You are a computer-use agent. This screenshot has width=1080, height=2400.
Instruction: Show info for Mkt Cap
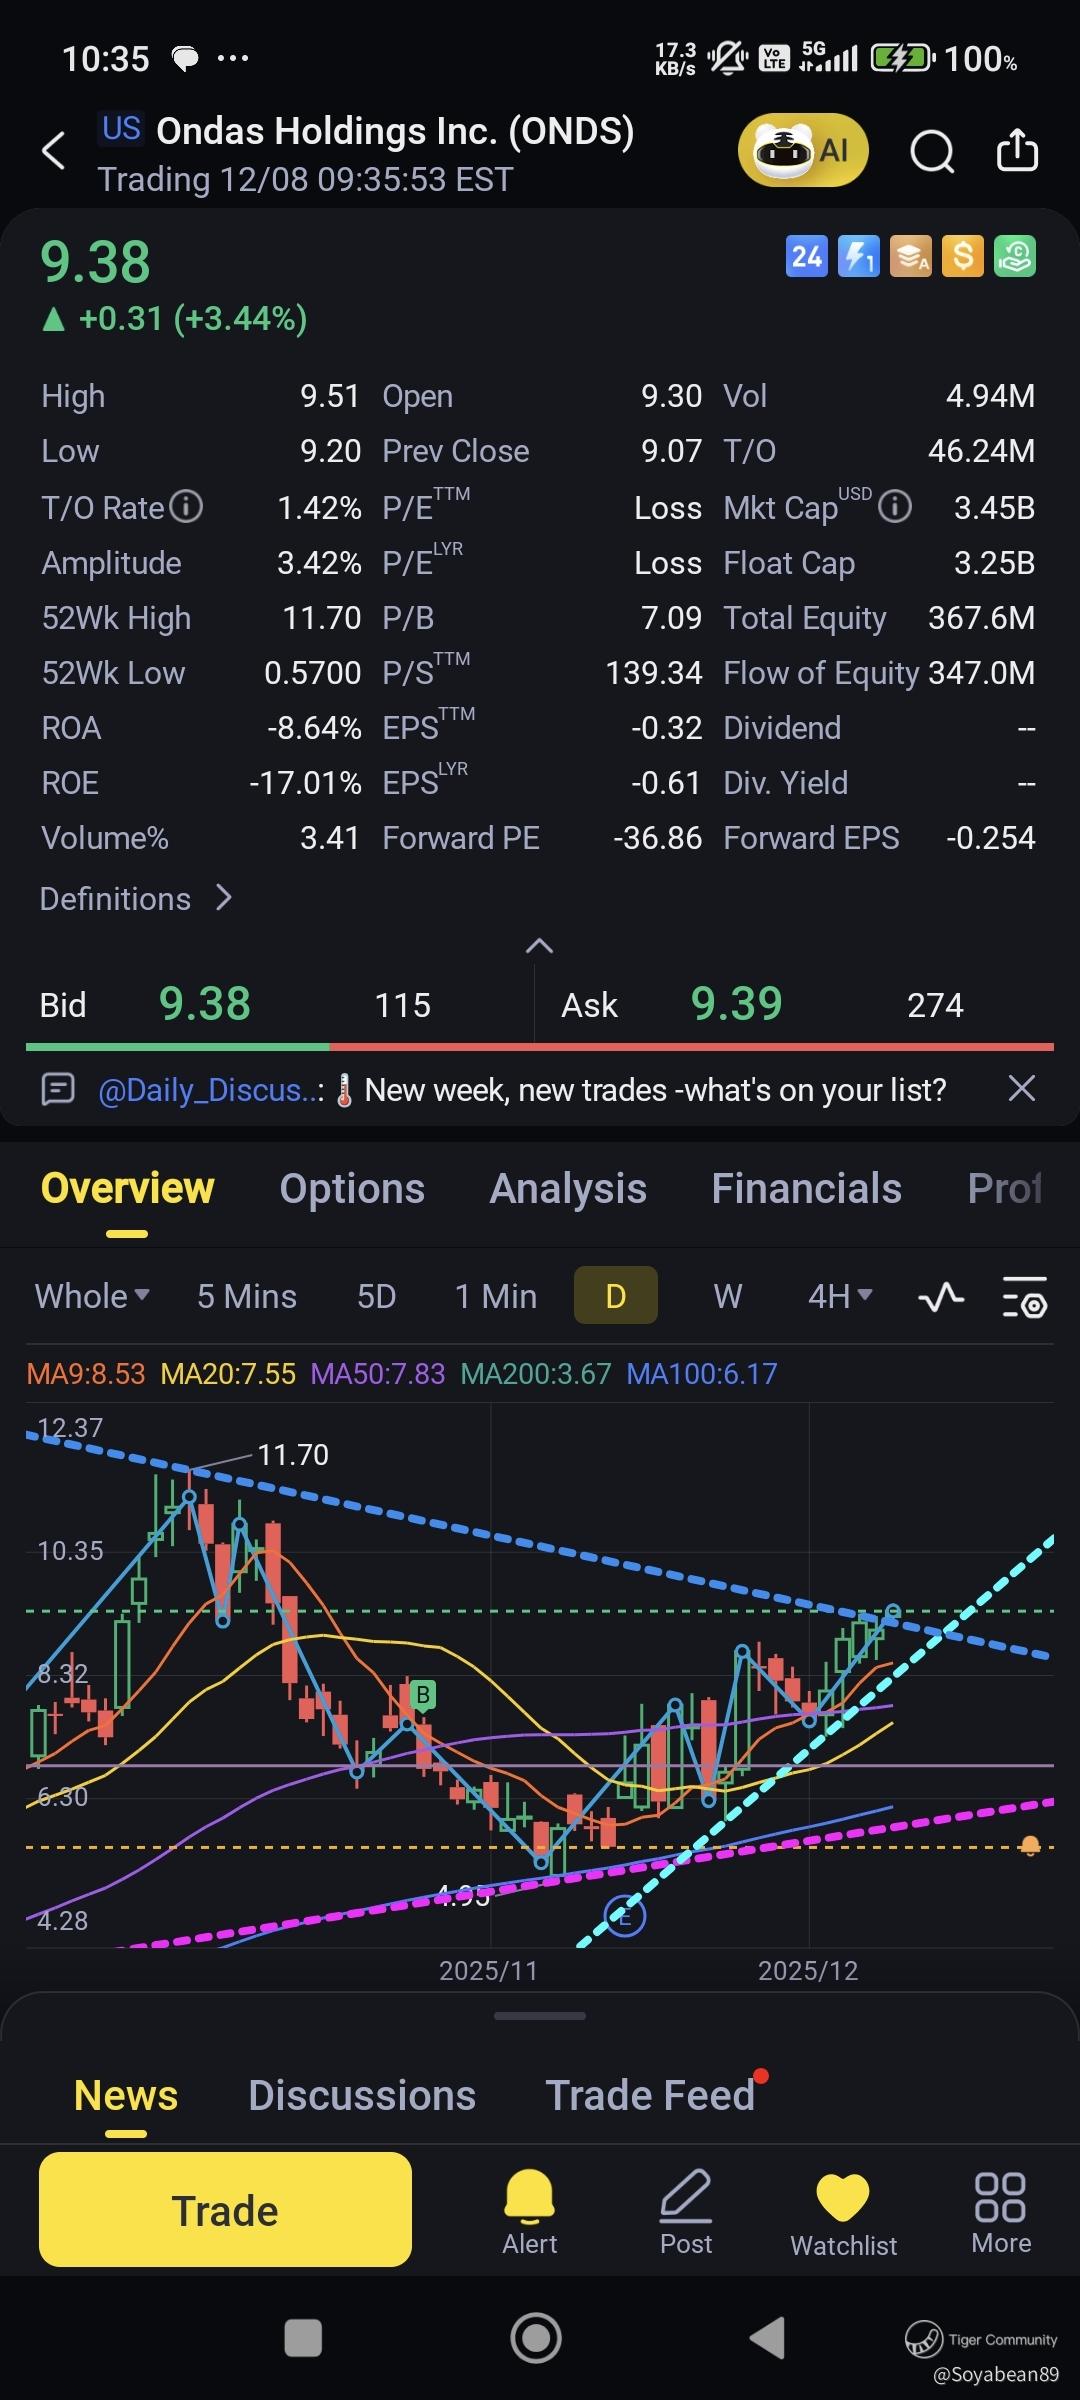pos(895,507)
